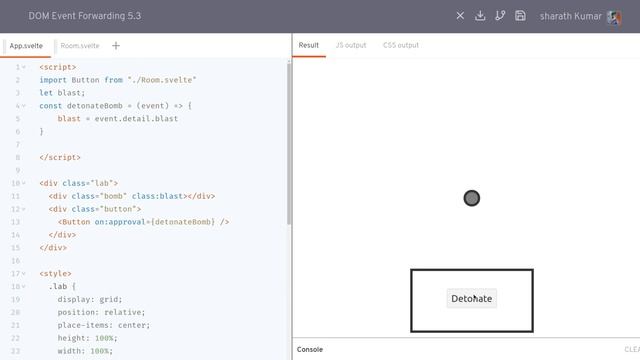
Task: Collapse the lab div fold on line 10
Action: 24,183
